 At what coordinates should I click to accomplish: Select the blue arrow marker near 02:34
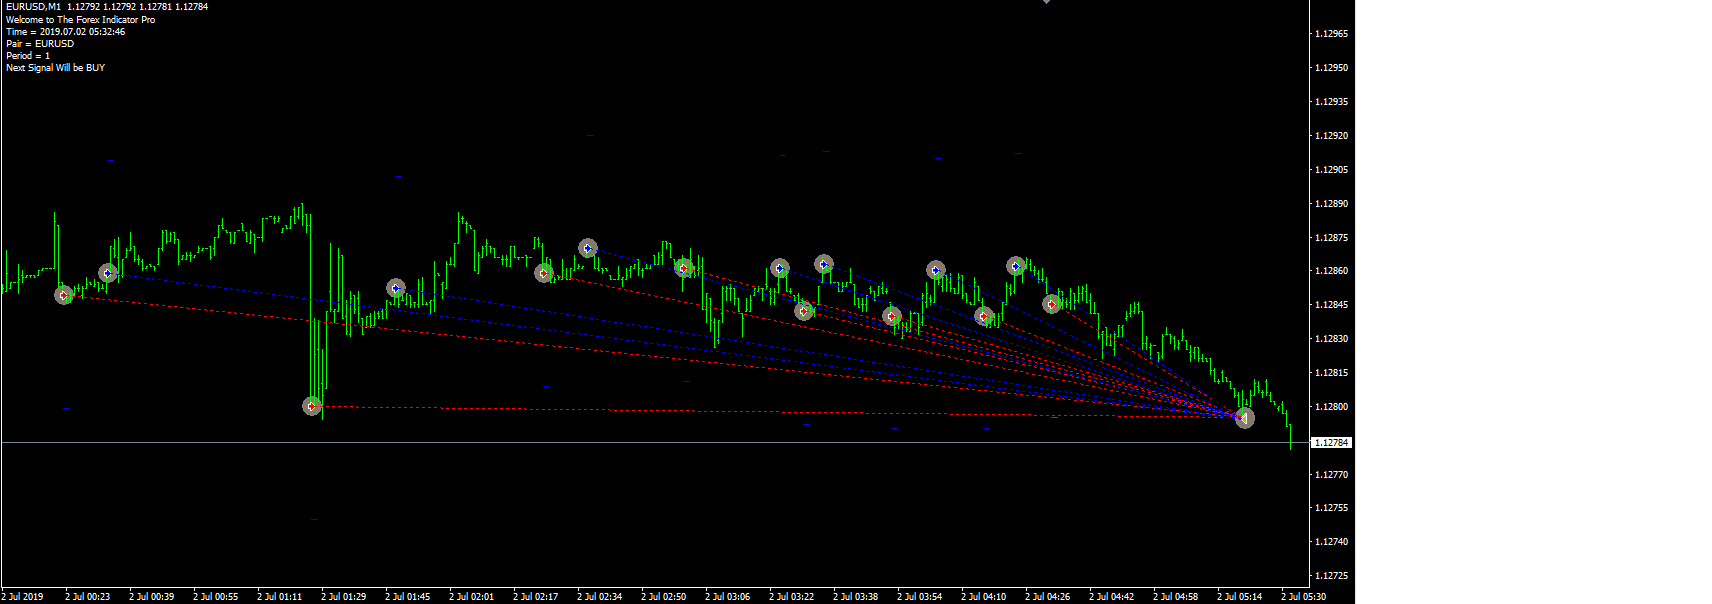(588, 248)
